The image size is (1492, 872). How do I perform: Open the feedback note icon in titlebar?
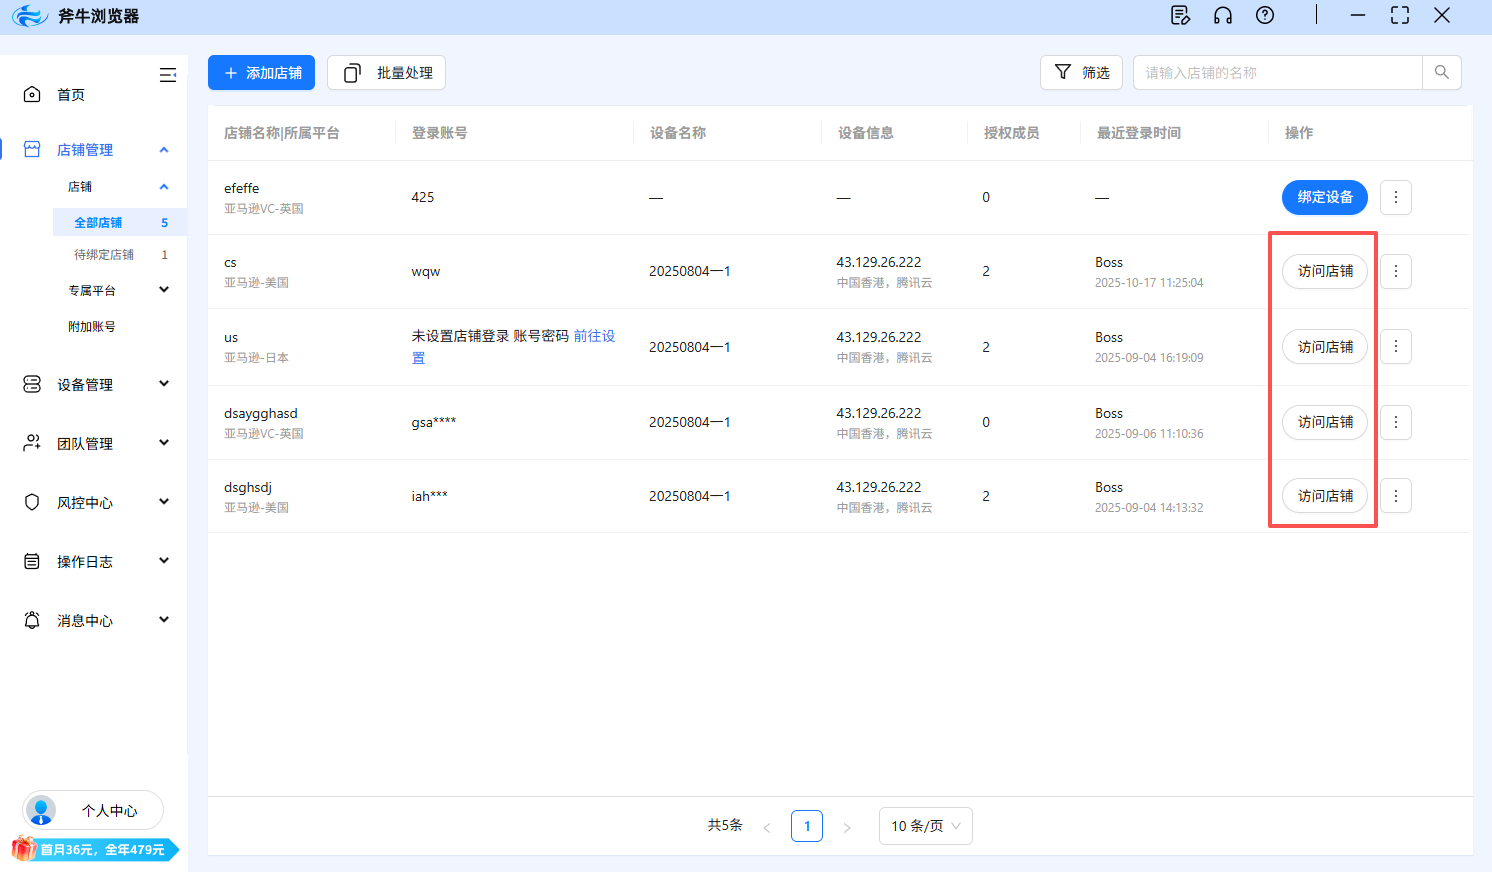coord(1180,15)
